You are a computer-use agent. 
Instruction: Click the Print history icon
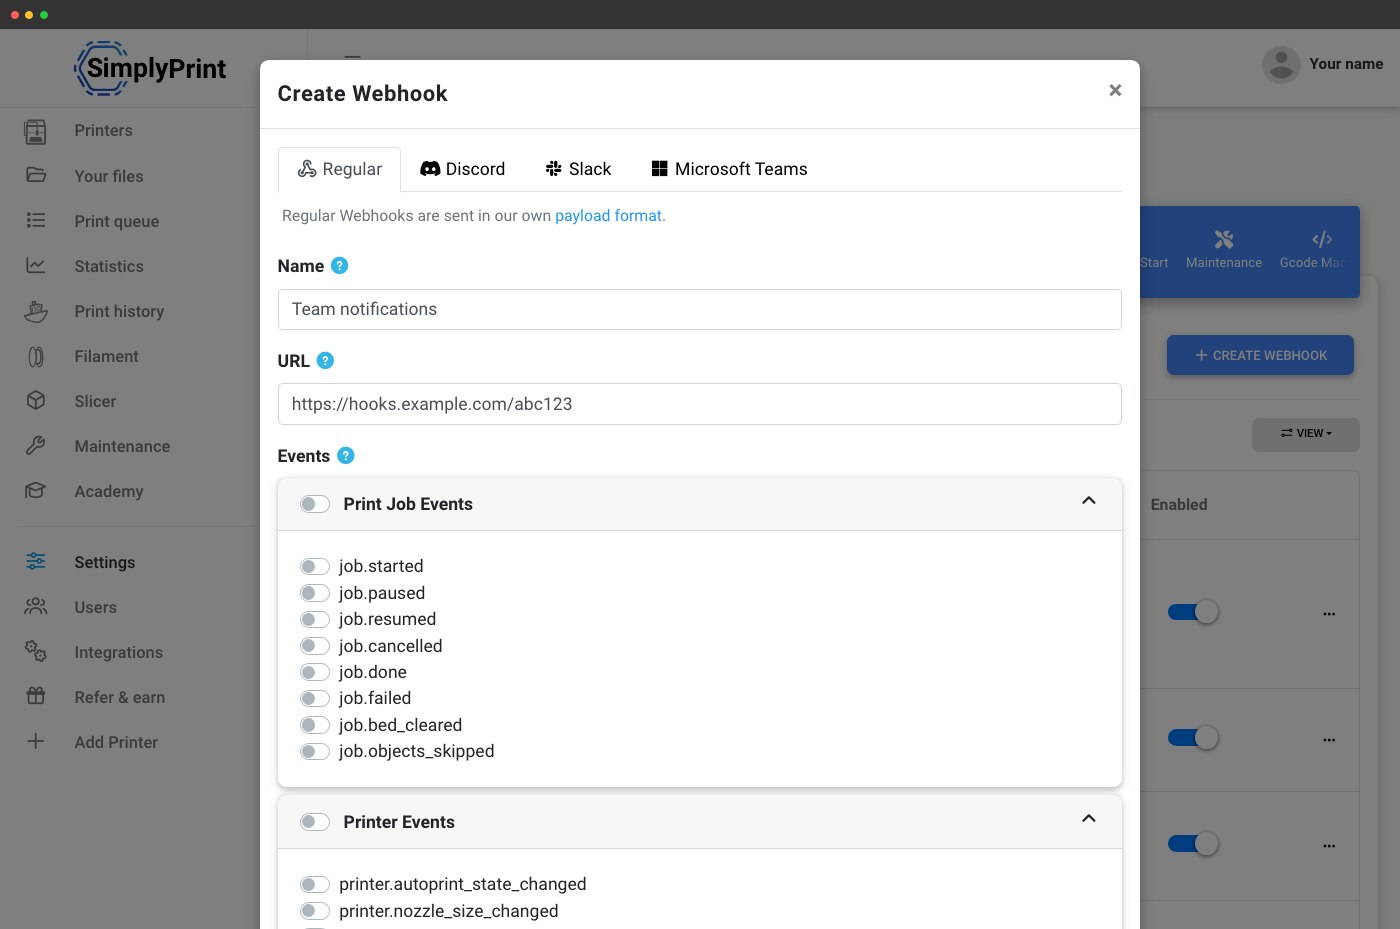click(x=36, y=311)
